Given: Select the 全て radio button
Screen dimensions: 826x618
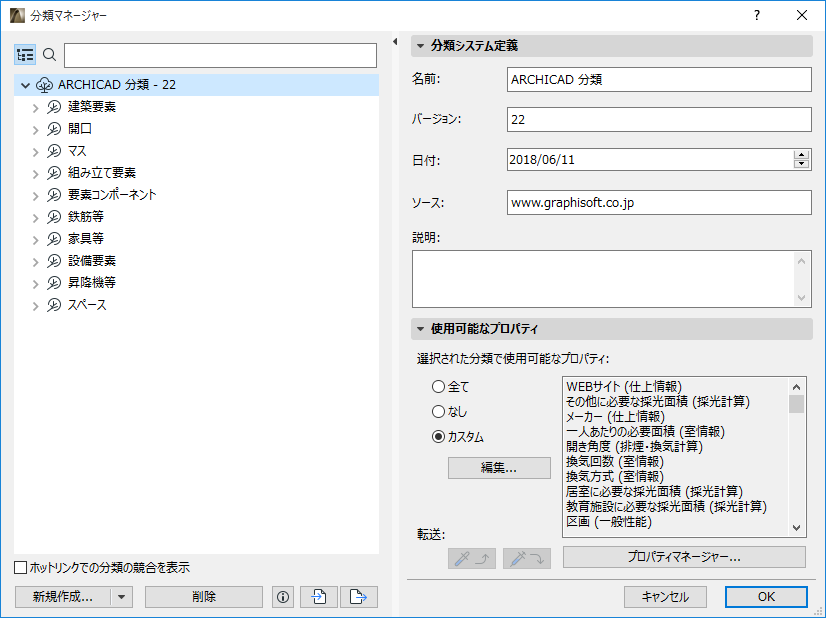Looking at the screenshot, I should tap(438, 386).
